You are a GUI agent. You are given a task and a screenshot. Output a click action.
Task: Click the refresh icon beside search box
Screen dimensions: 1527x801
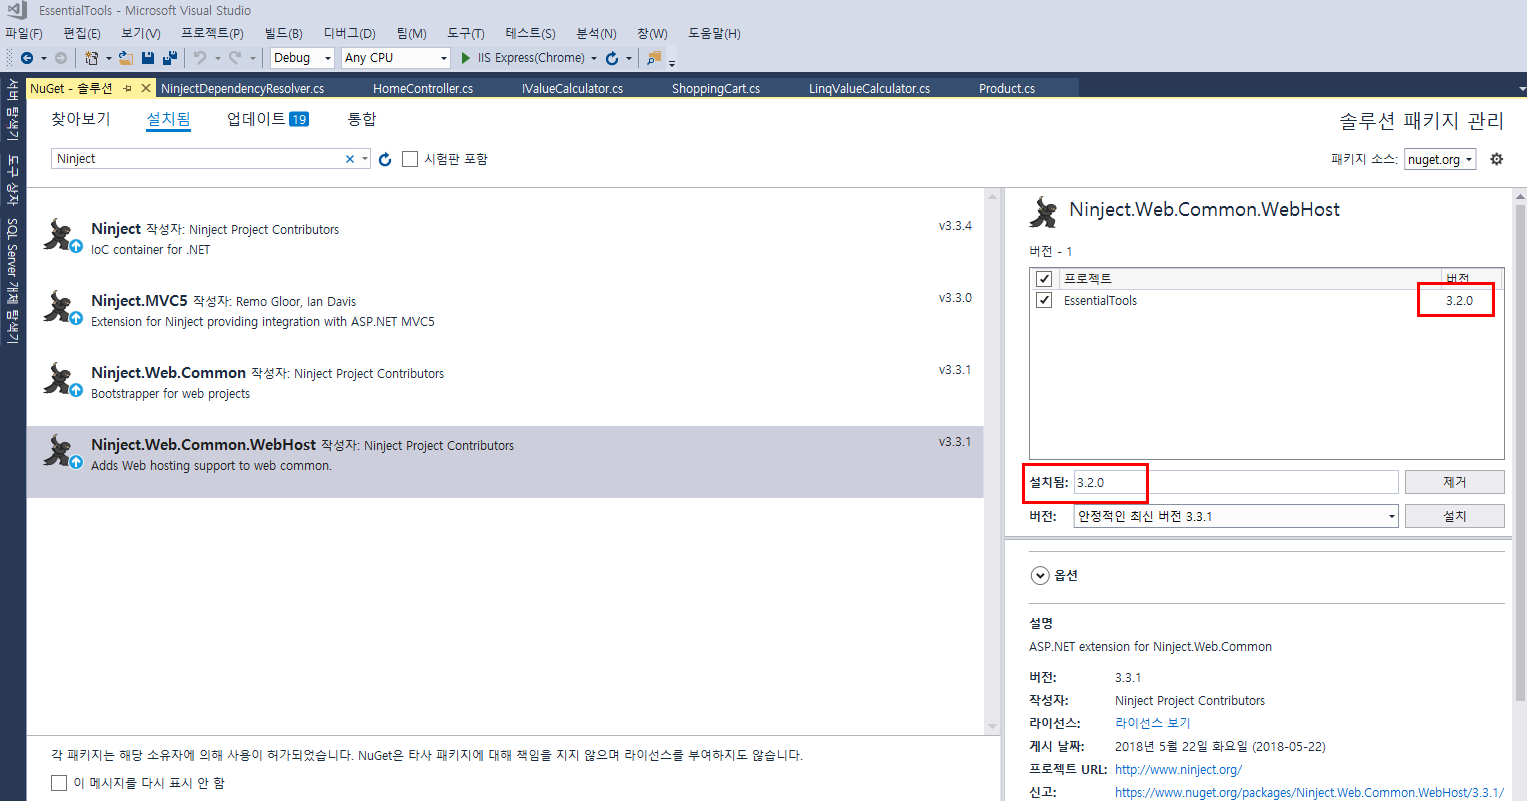tap(385, 159)
